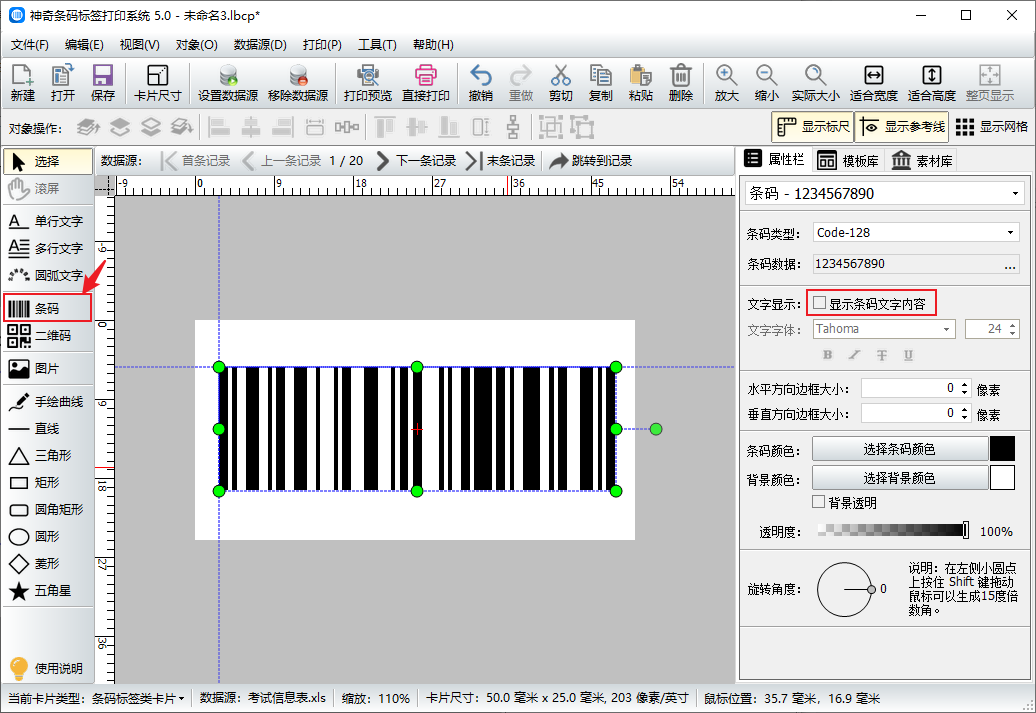Choose the 单行文字 single-line text tool
The width and height of the screenshot is (1036, 713).
(47, 221)
